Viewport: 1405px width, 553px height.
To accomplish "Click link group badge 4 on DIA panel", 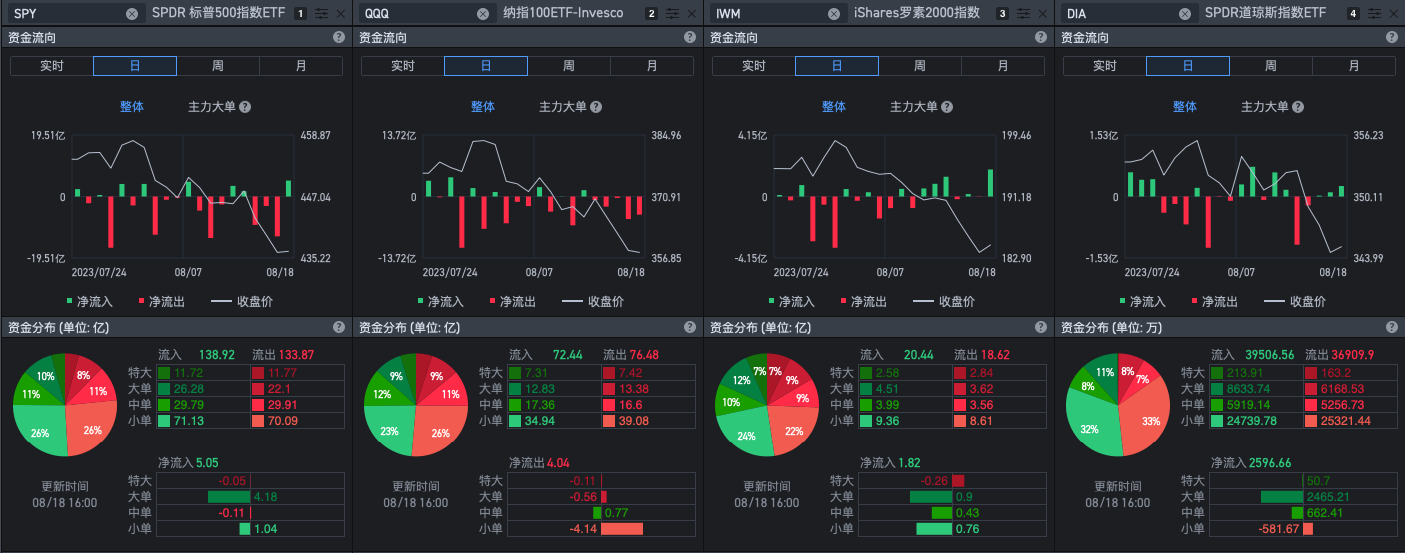I will (x=1354, y=14).
